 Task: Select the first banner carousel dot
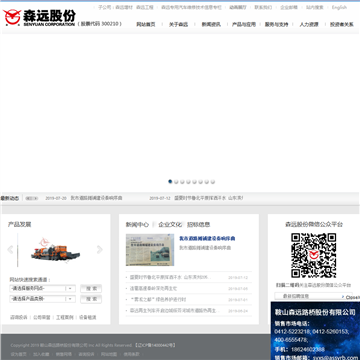170,182
